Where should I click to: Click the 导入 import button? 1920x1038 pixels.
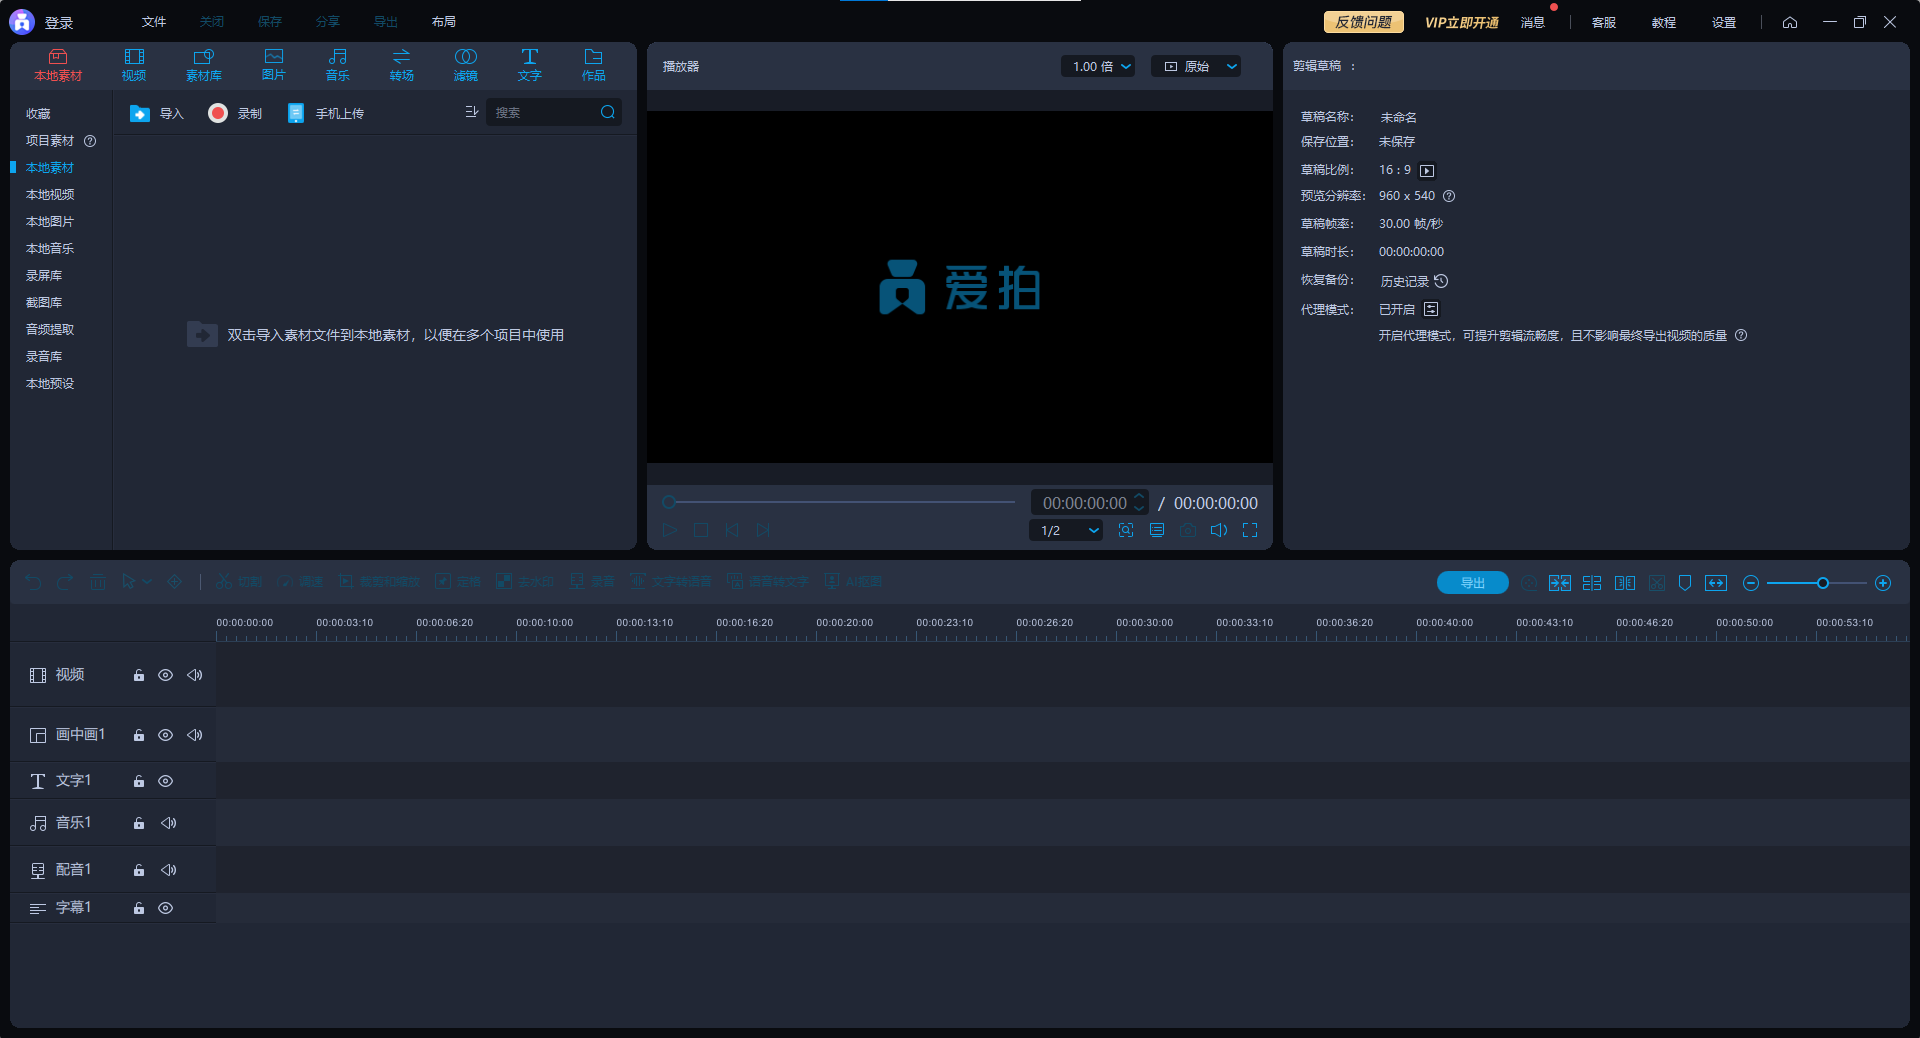[157, 114]
